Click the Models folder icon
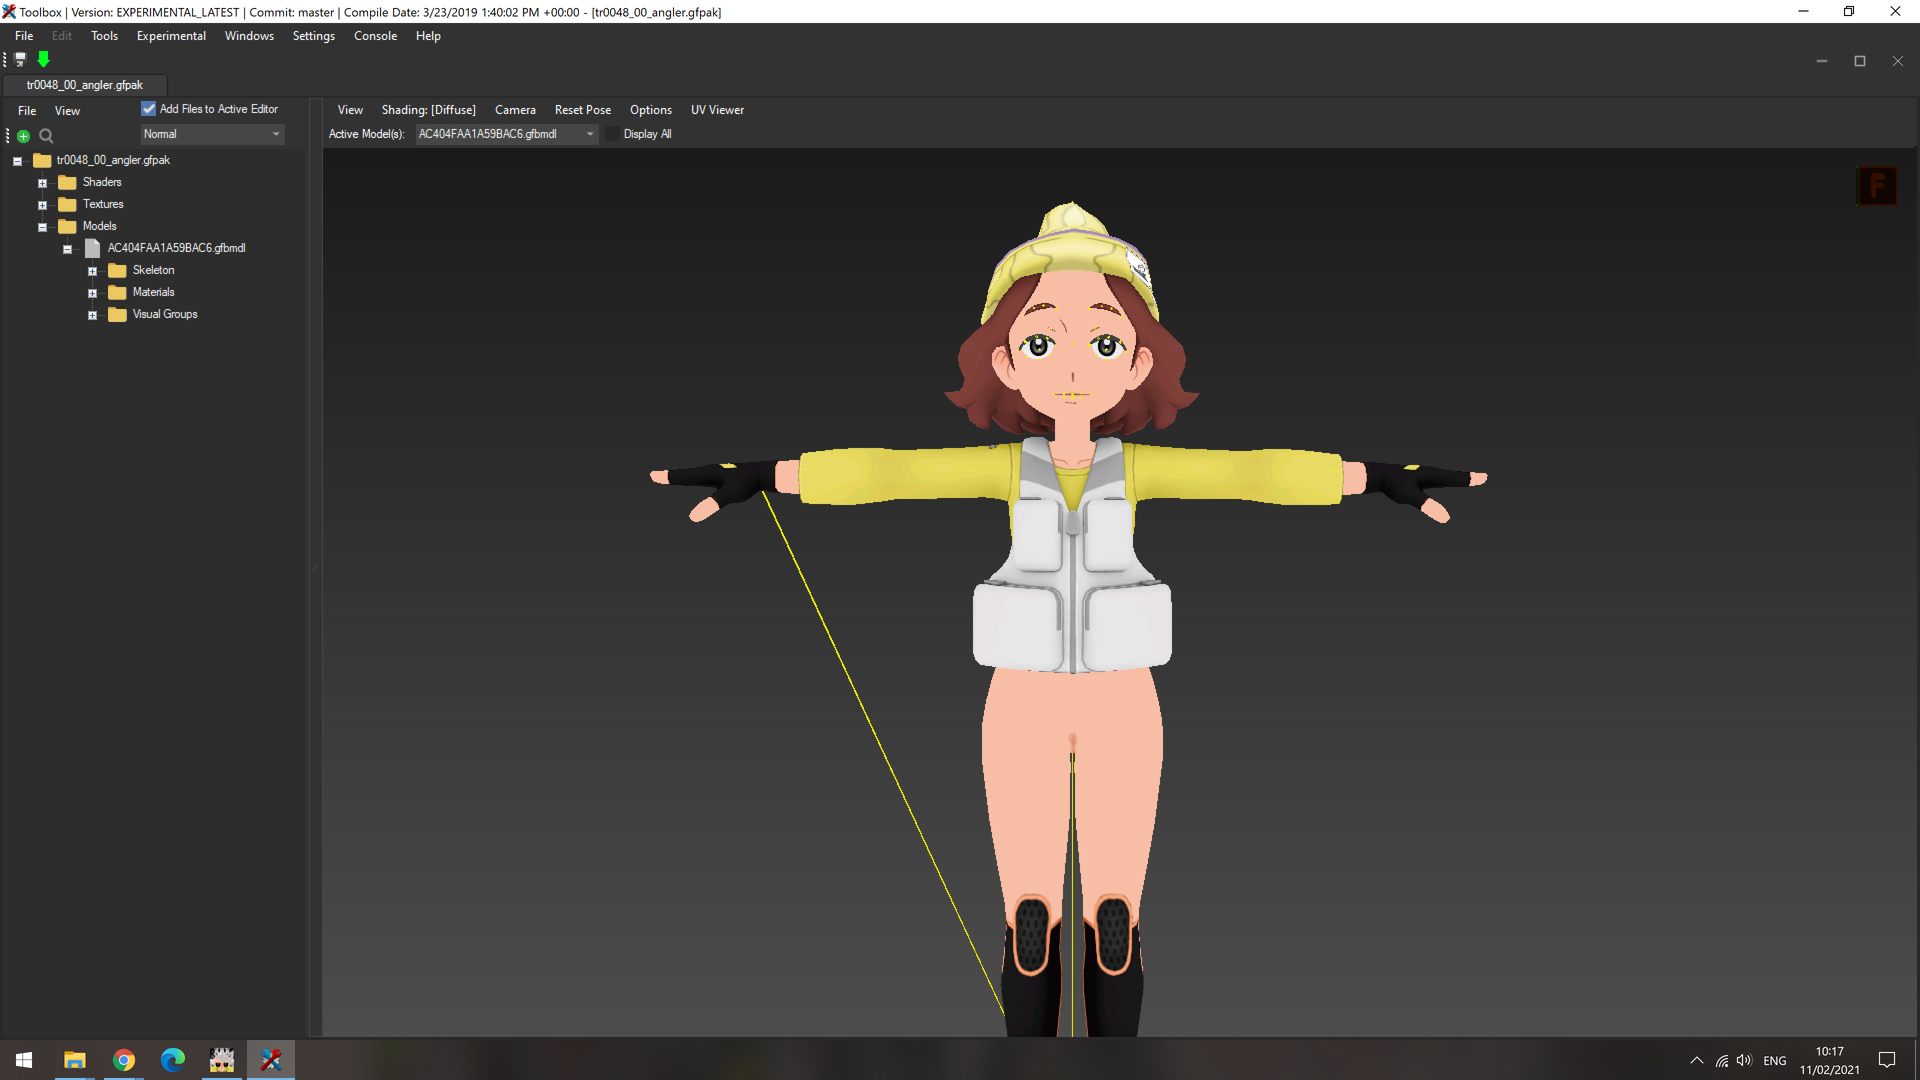The width and height of the screenshot is (1920, 1080). pos(67,226)
